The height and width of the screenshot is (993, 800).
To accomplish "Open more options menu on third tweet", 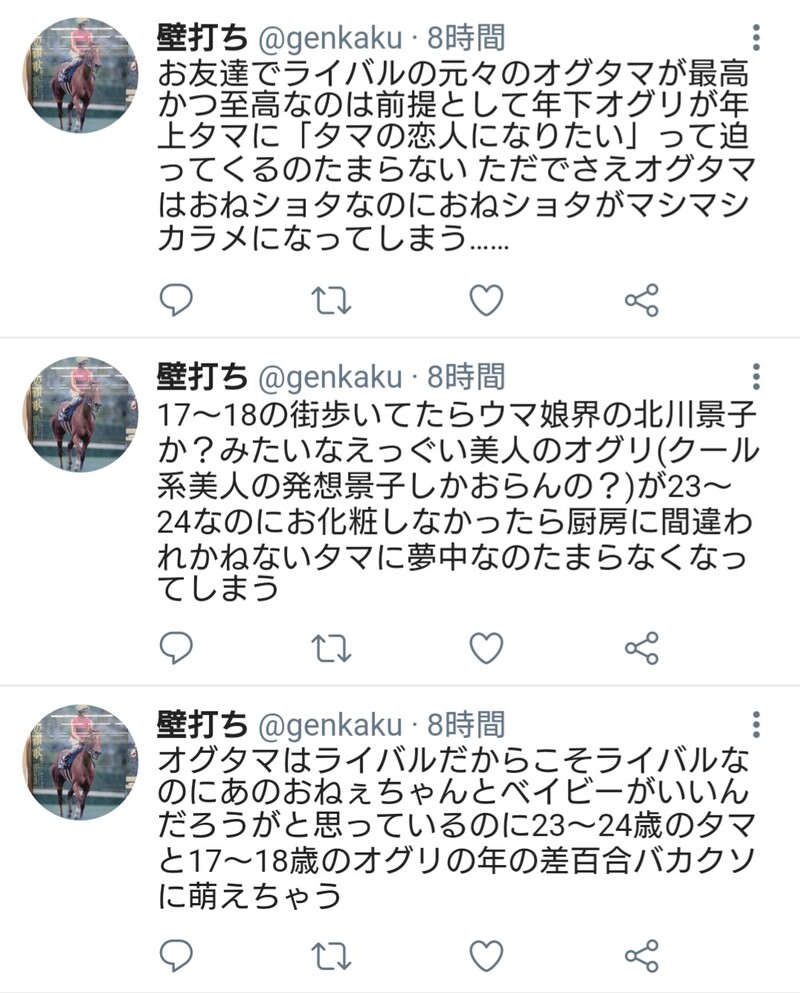I will [756, 724].
